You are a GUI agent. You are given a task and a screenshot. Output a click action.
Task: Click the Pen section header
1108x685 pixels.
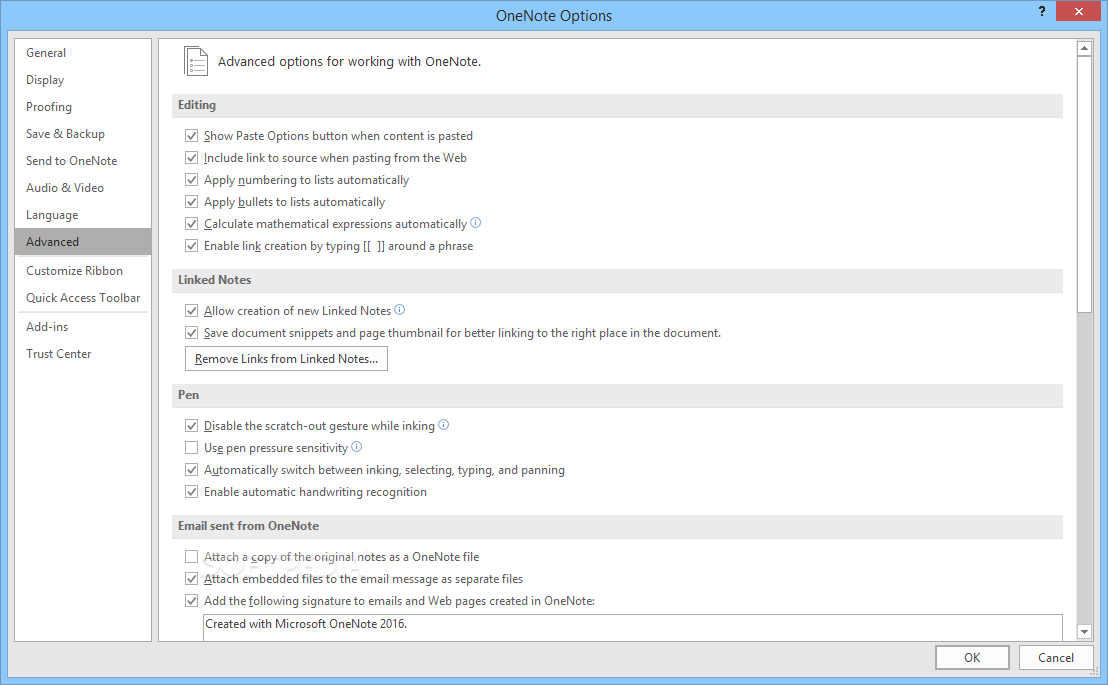coord(617,395)
